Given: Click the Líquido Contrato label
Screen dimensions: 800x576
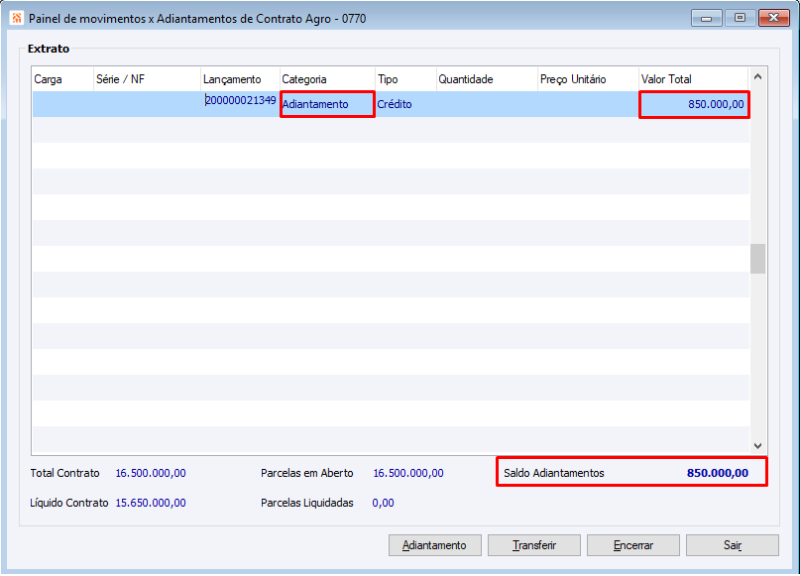Looking at the screenshot, I should tap(69, 503).
